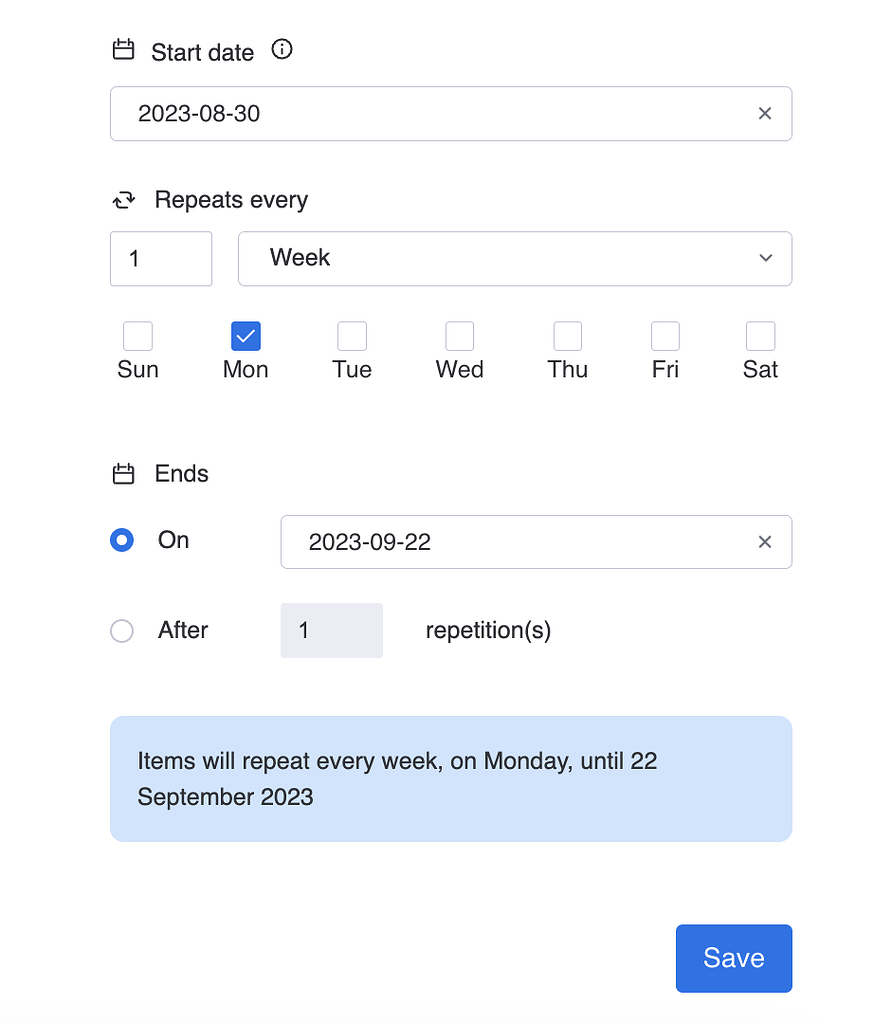Open the Week frequency dropdown
The image size is (874, 1024).
point(515,258)
